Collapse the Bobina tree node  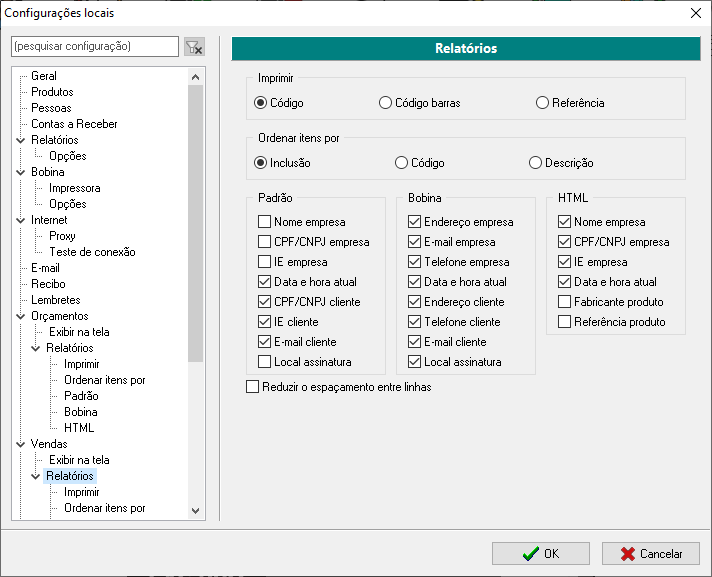[x=20, y=172]
